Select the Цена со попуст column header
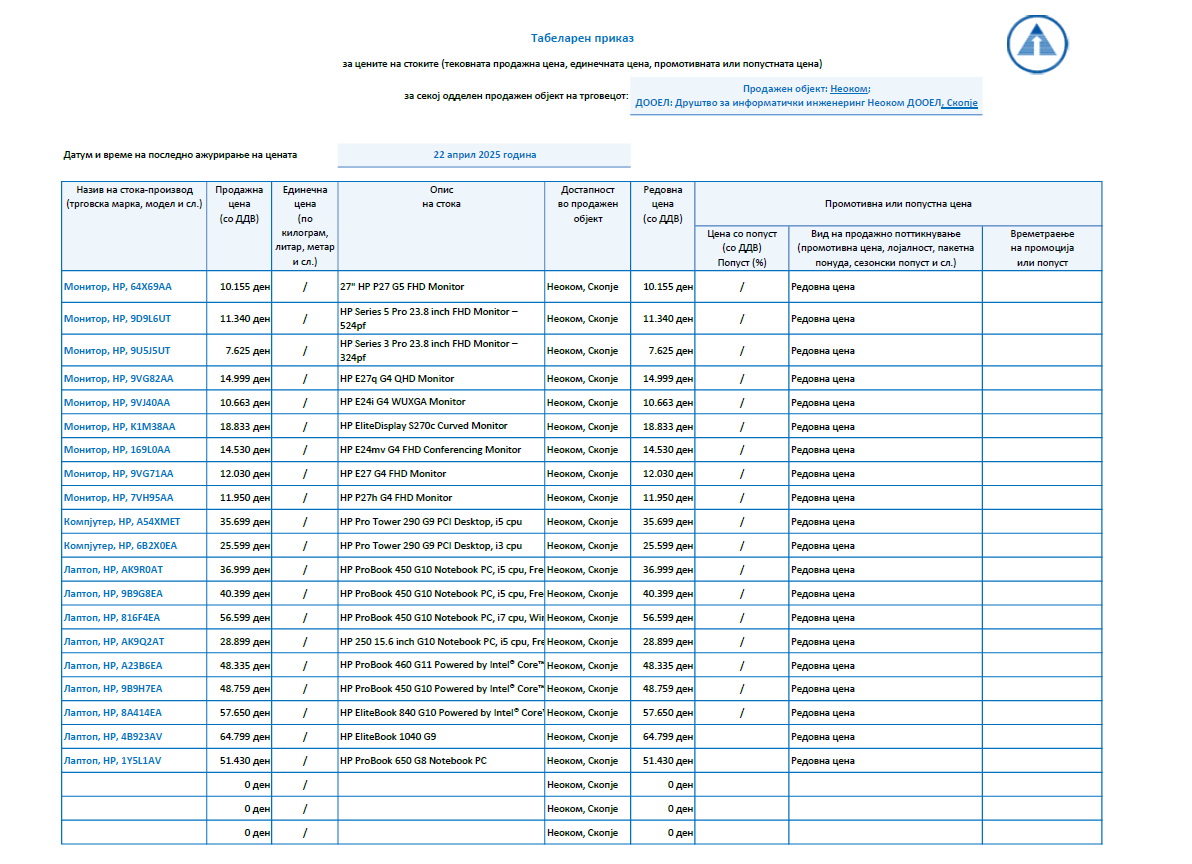 pos(742,248)
